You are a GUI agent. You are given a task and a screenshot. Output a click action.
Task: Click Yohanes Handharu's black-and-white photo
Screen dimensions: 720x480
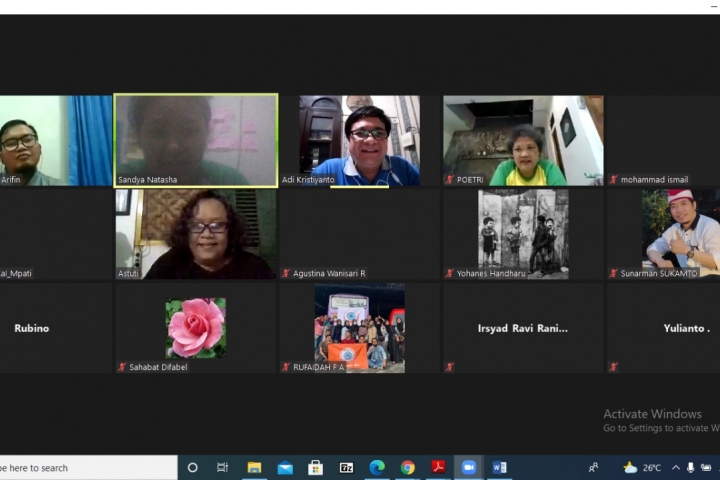click(523, 234)
